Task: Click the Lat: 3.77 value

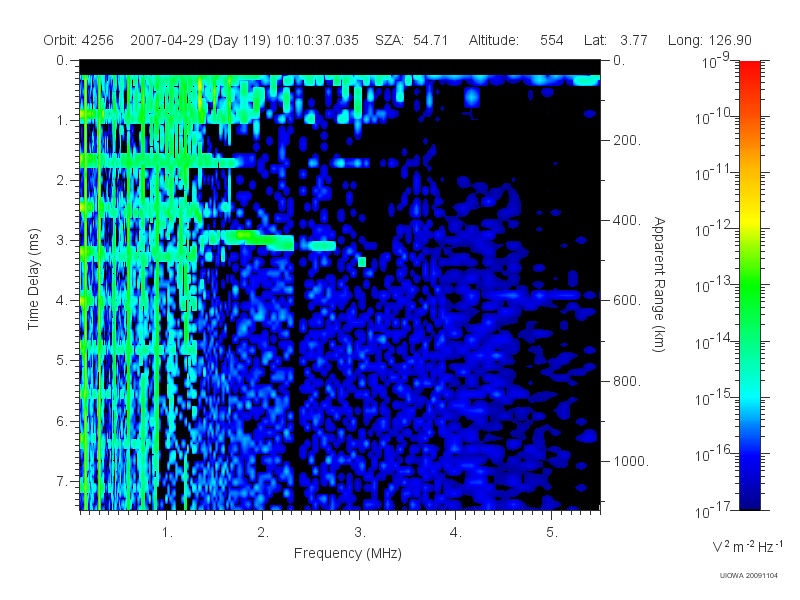Action: point(615,40)
